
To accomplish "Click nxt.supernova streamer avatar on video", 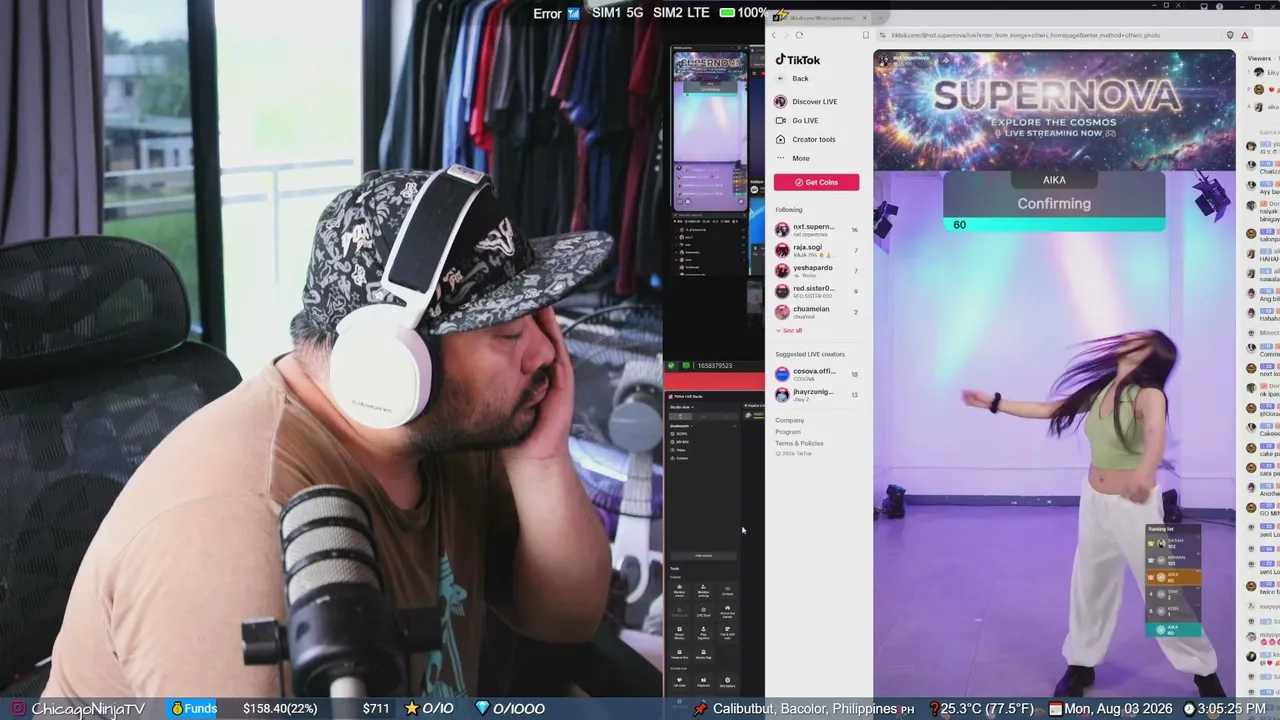I will click(x=884, y=60).
